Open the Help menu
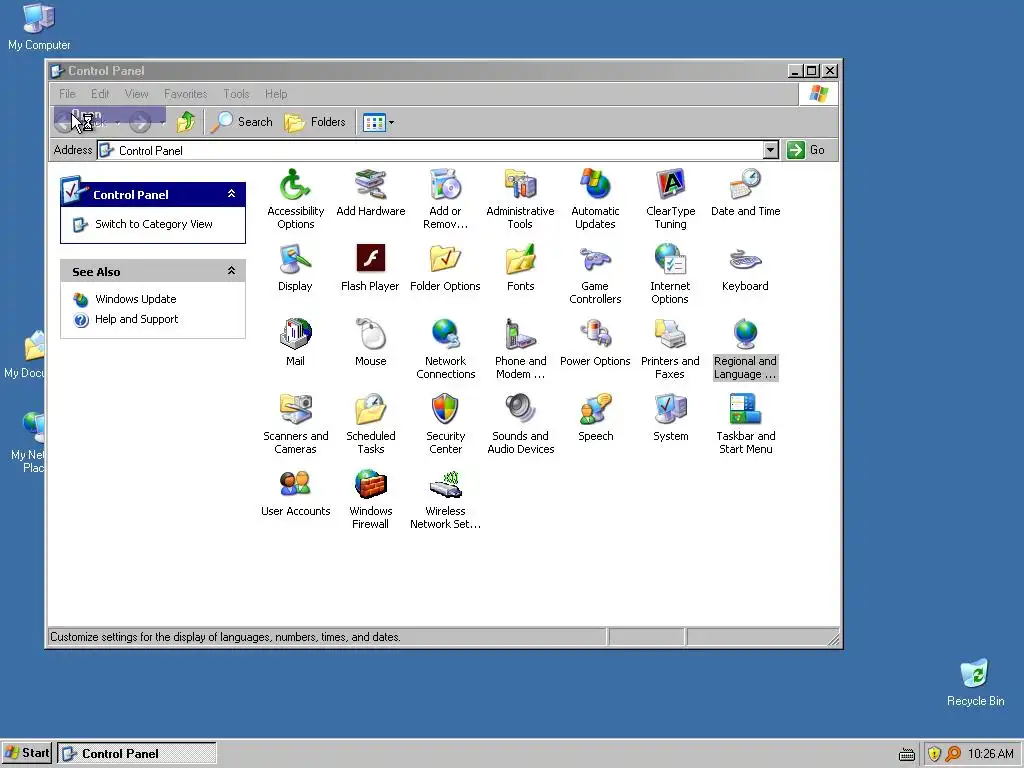 [x=276, y=94]
